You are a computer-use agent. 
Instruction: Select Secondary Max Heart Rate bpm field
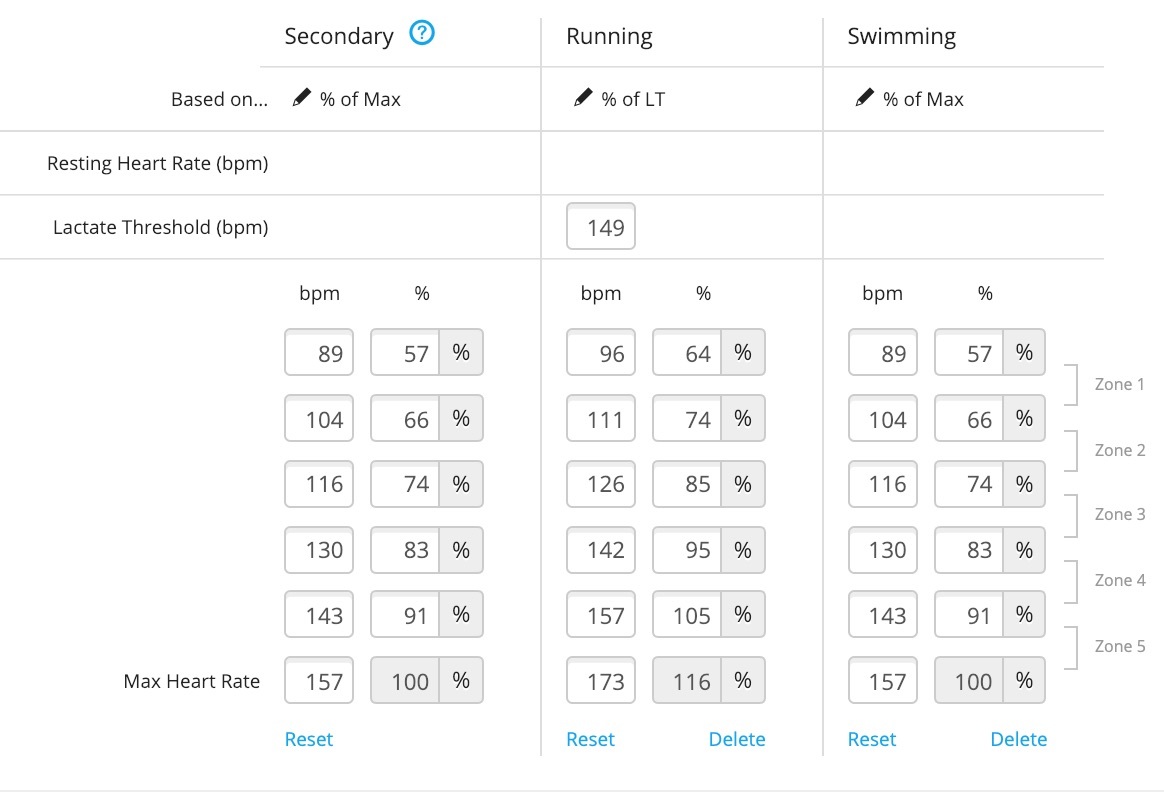point(318,680)
